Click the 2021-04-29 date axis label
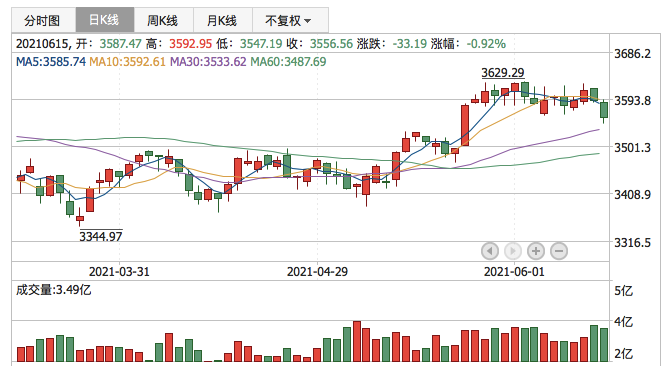Viewport: 671px width, 370px height. pos(317,272)
